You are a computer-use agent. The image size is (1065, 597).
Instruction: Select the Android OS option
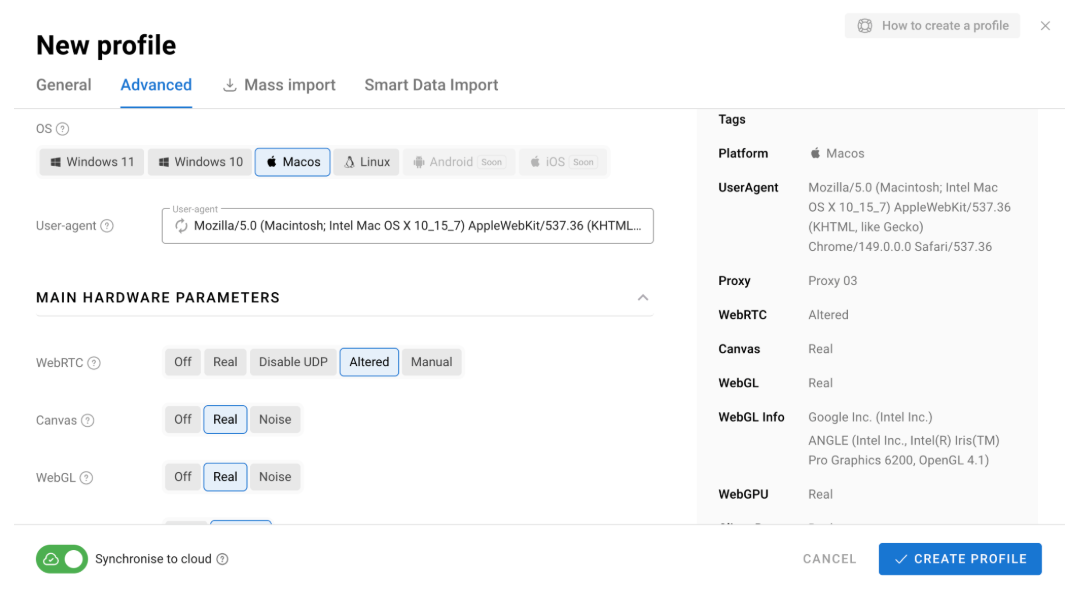459,162
